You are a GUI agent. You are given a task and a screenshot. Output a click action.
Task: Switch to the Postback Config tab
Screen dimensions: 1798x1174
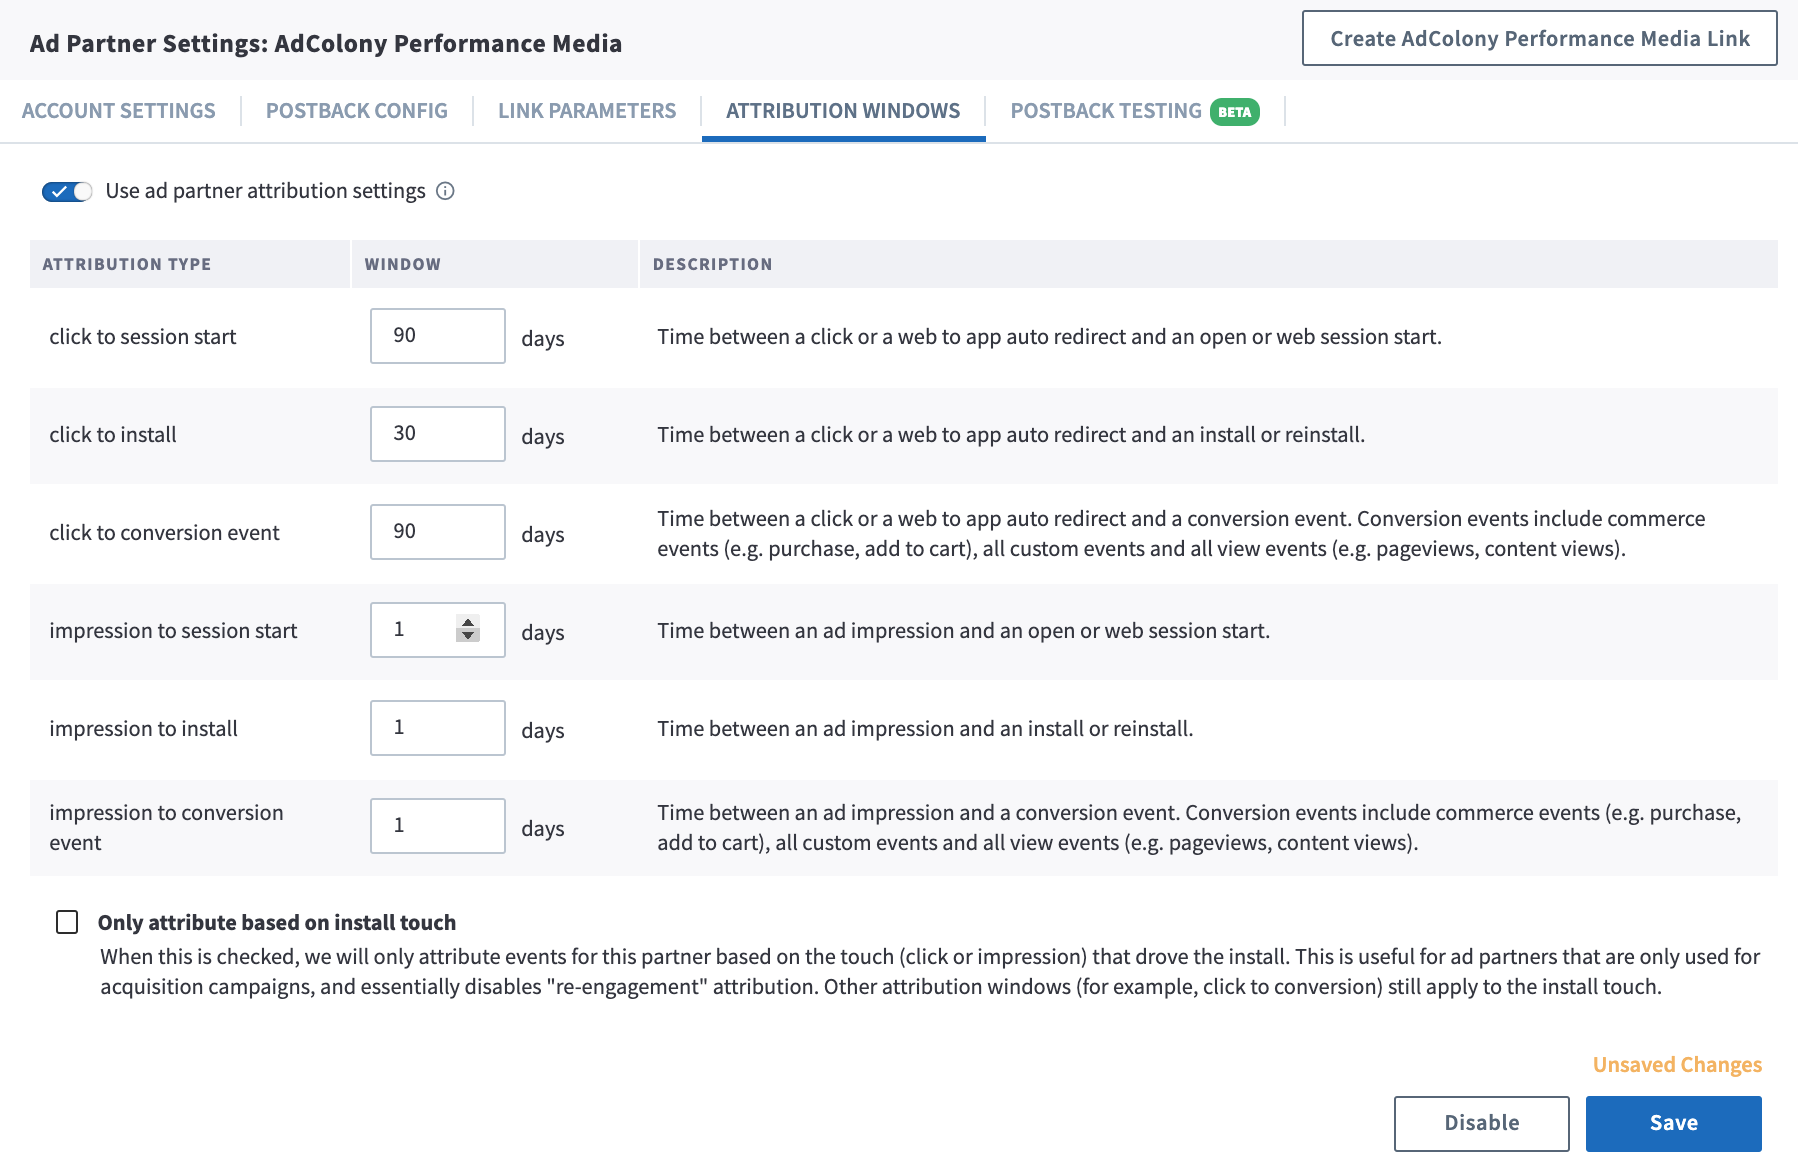[357, 111]
